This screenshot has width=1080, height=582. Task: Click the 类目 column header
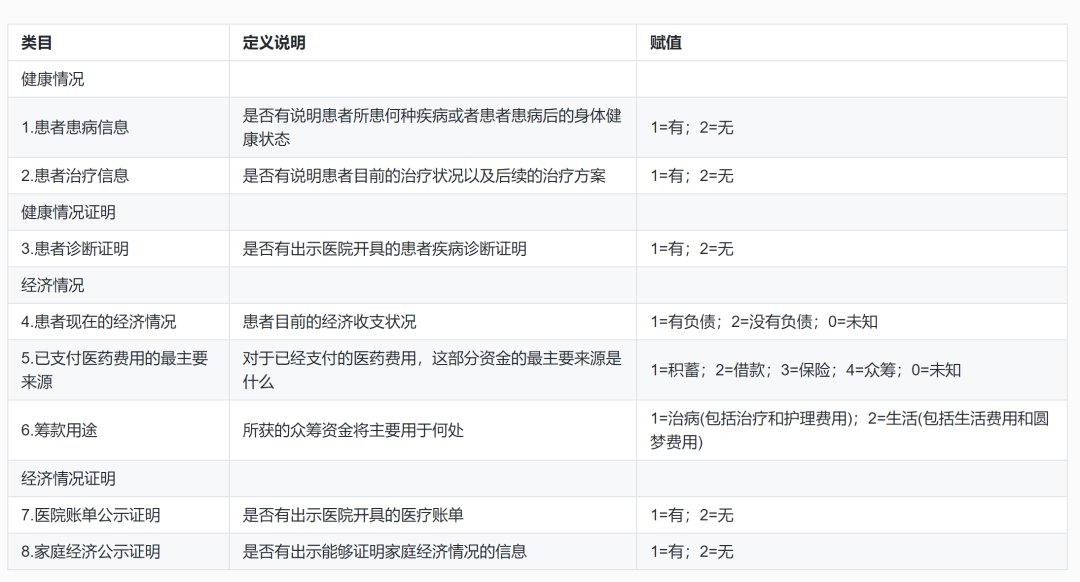tap(32, 42)
